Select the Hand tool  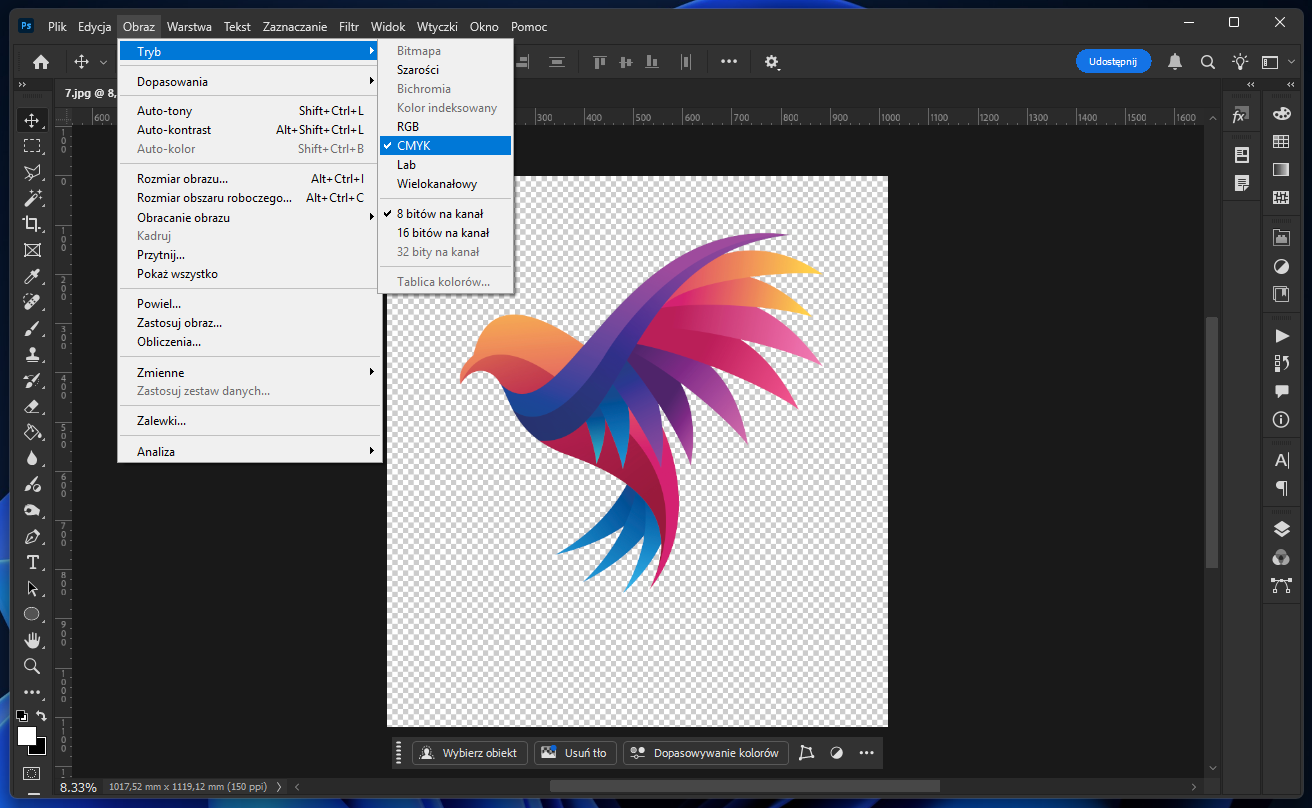point(32,640)
